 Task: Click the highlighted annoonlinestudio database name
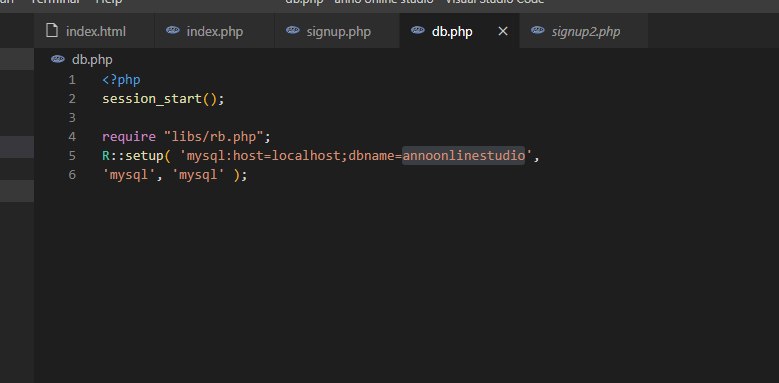464,155
